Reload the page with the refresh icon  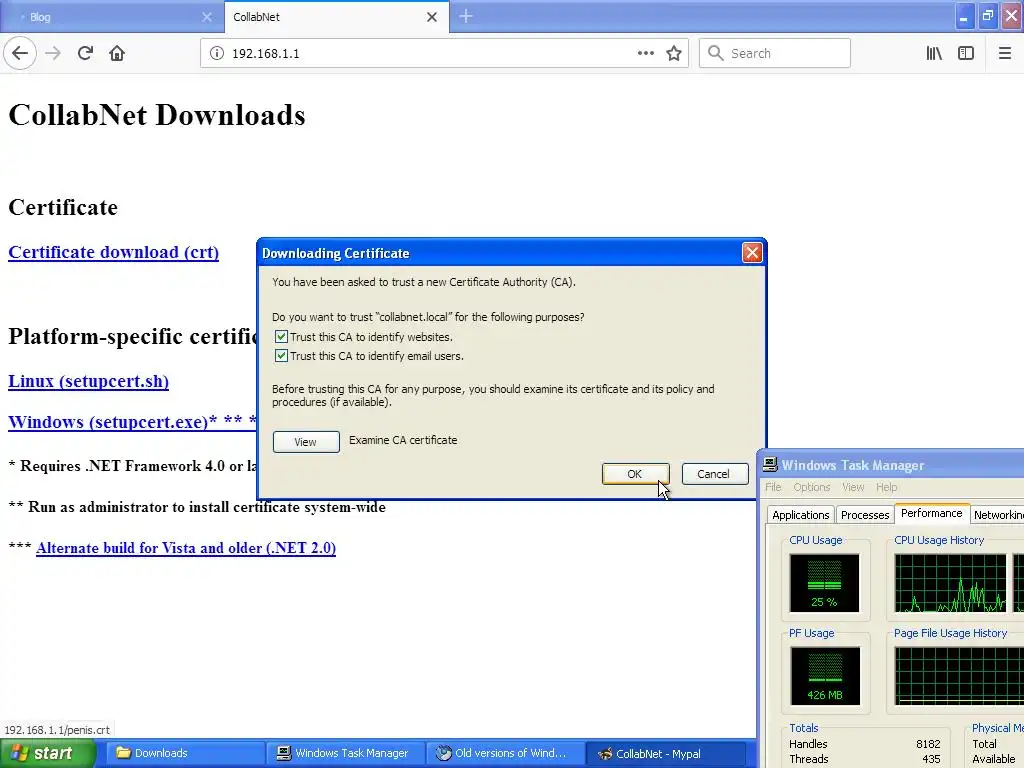[85, 53]
